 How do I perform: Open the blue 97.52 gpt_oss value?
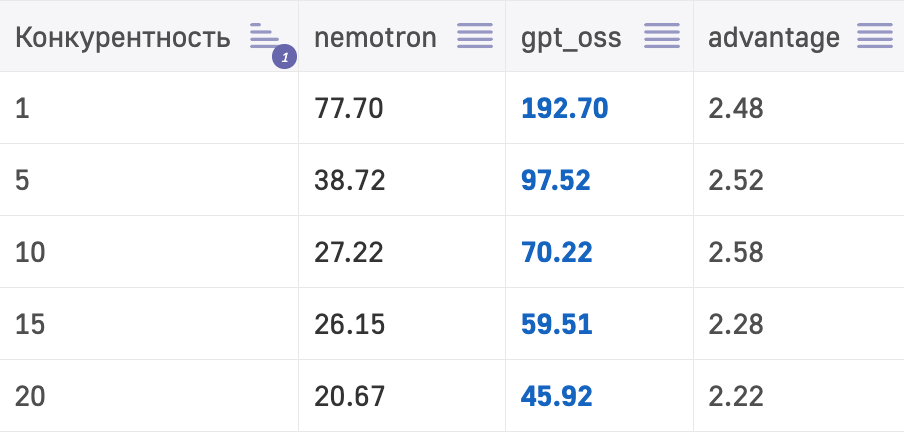556,180
